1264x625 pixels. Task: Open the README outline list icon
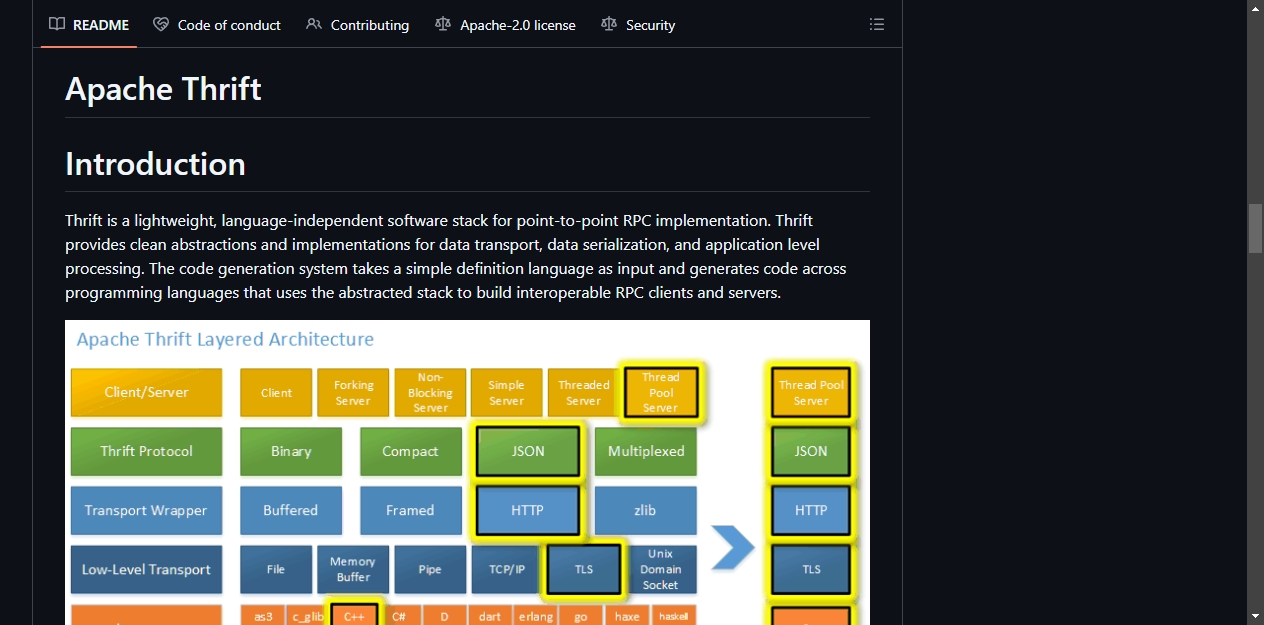tap(877, 24)
